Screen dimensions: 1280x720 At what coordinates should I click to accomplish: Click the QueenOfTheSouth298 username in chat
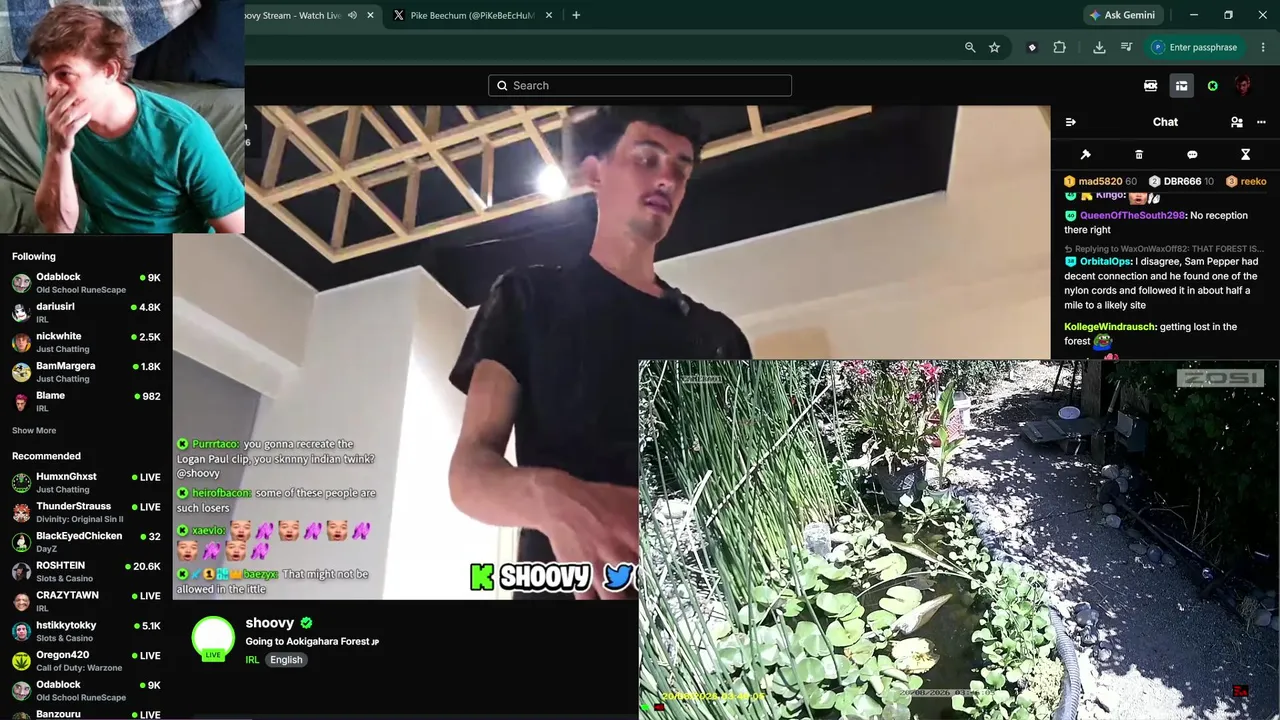(x=1132, y=215)
